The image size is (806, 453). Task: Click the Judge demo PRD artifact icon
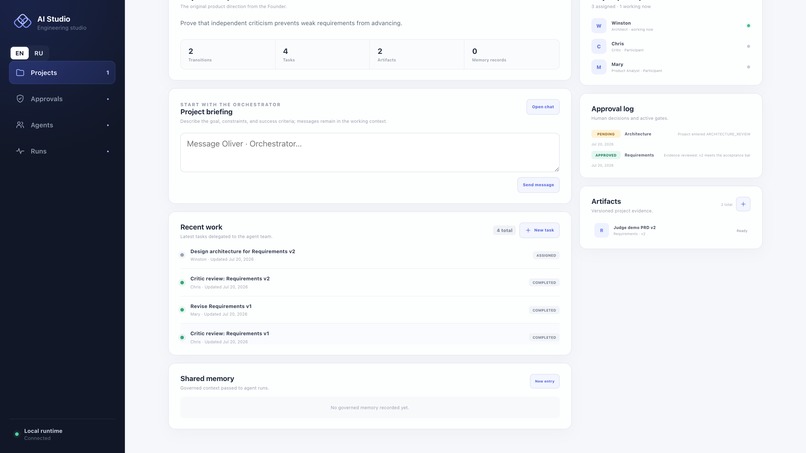pos(601,230)
